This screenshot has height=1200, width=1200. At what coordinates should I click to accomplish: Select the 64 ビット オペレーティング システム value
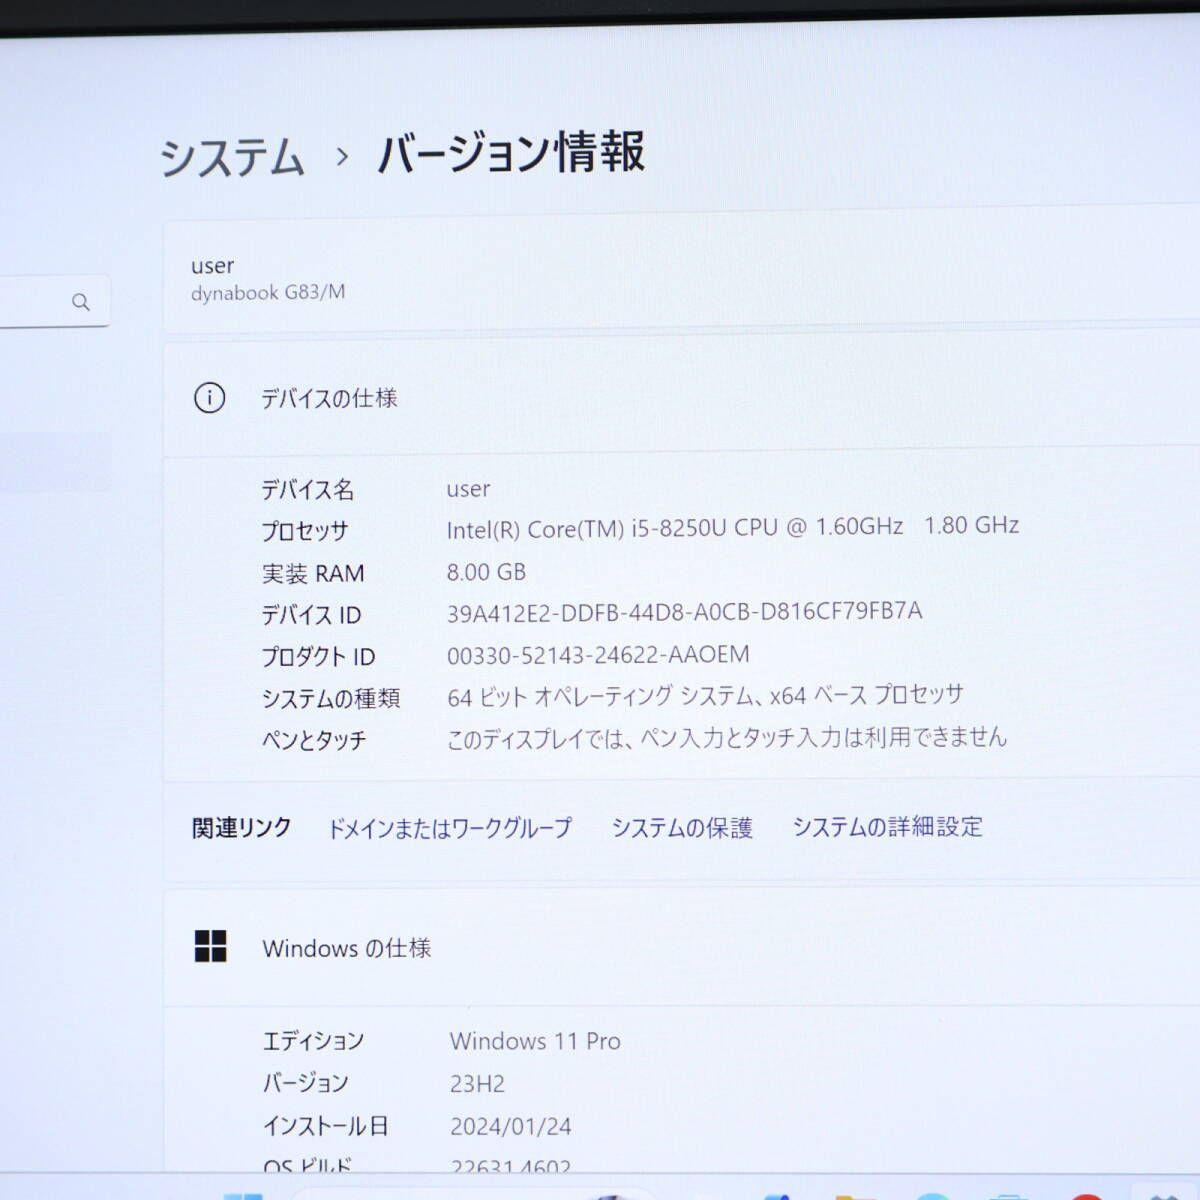click(705, 695)
